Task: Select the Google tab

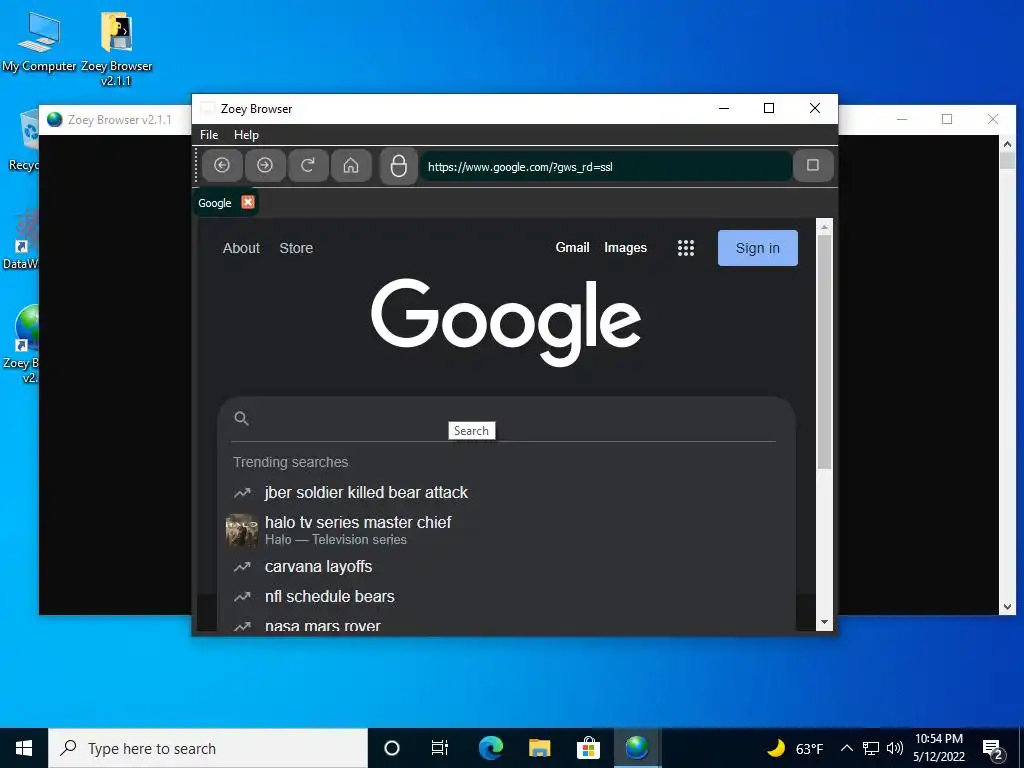Action: click(215, 203)
